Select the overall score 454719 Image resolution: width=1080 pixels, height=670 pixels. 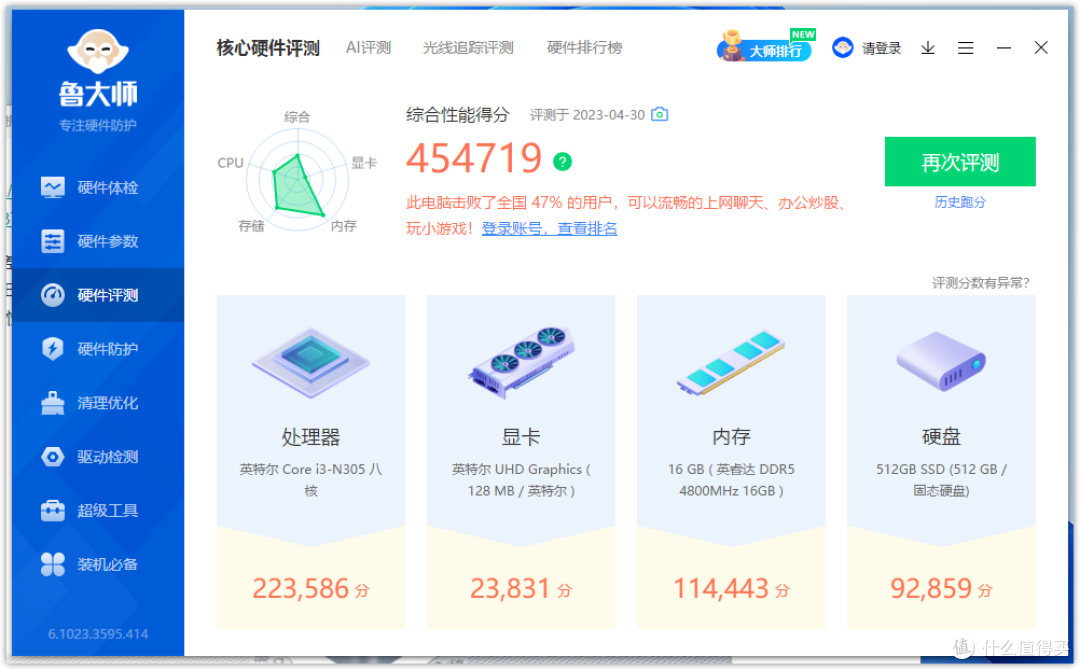[x=474, y=158]
